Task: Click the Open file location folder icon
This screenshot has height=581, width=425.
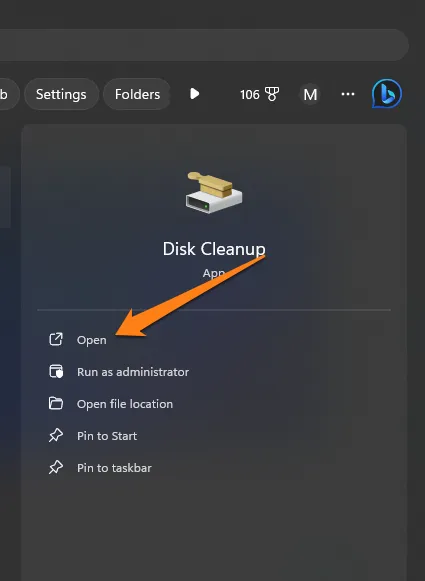Action: click(x=56, y=403)
